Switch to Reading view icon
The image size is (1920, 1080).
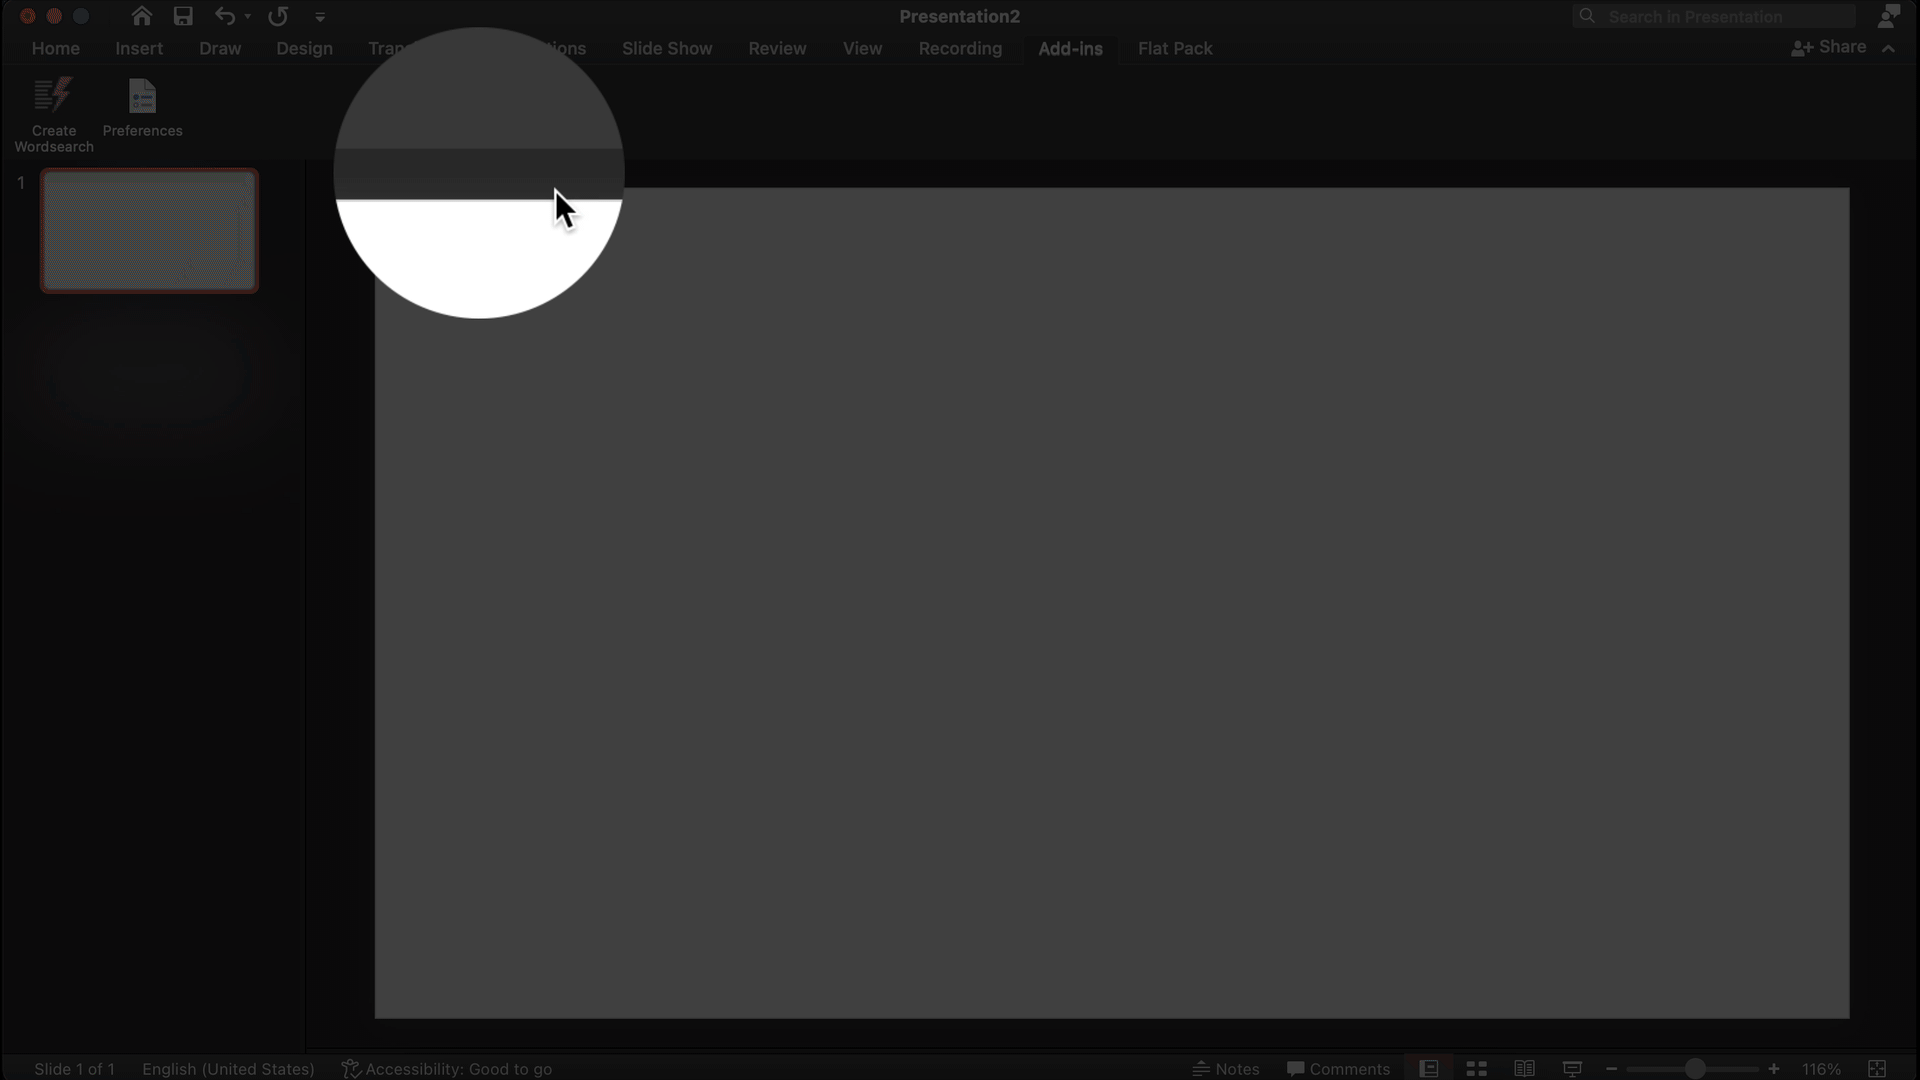click(1524, 1068)
